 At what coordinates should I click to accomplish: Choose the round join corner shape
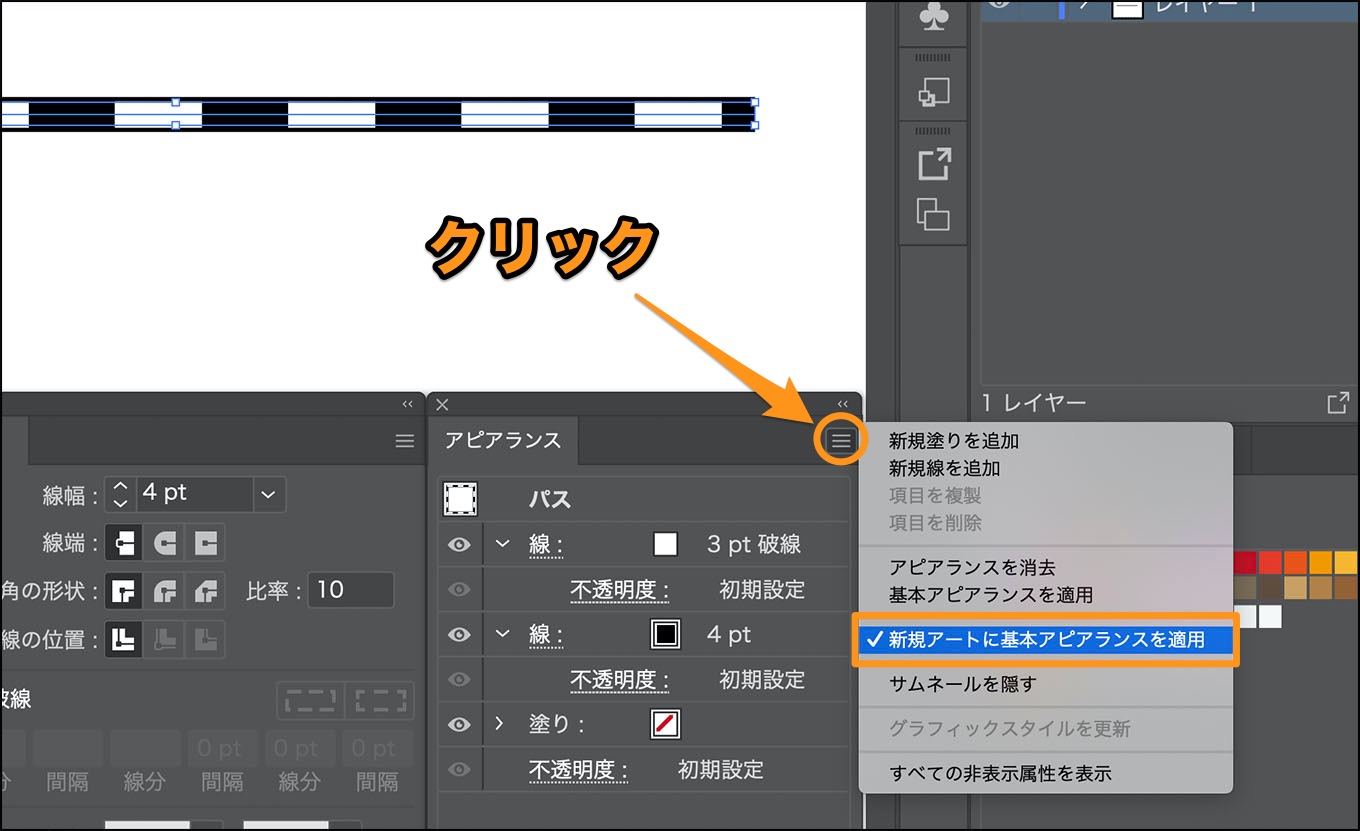(x=165, y=591)
